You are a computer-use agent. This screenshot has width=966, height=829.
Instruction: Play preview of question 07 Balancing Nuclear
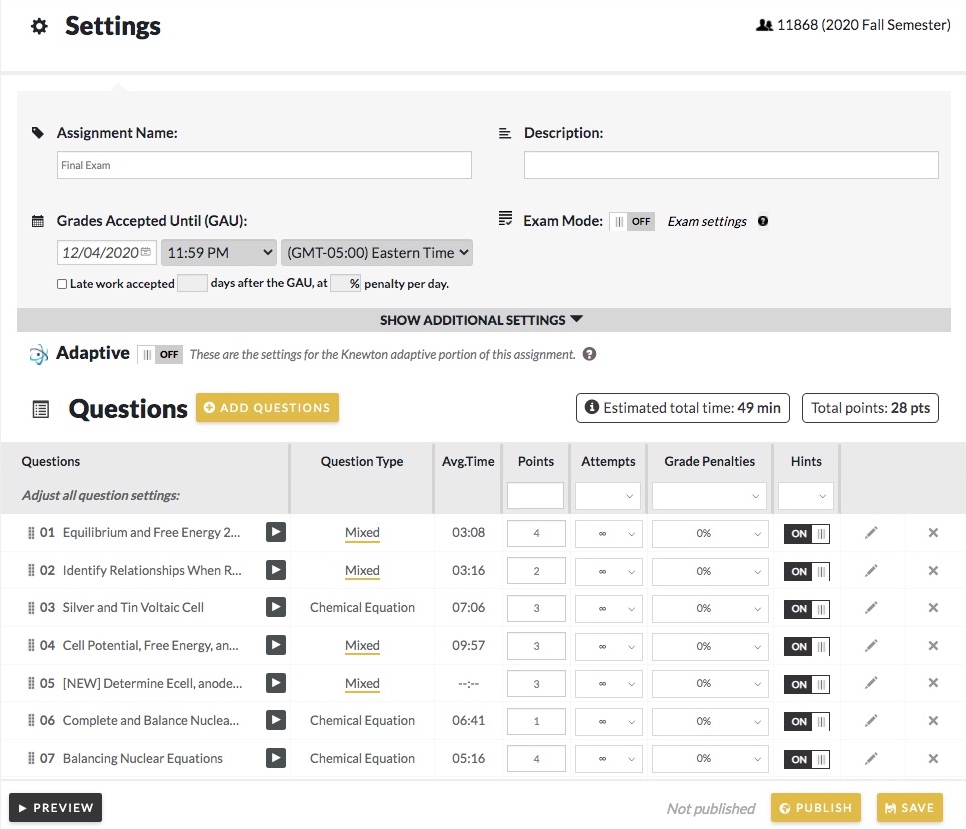tap(275, 758)
